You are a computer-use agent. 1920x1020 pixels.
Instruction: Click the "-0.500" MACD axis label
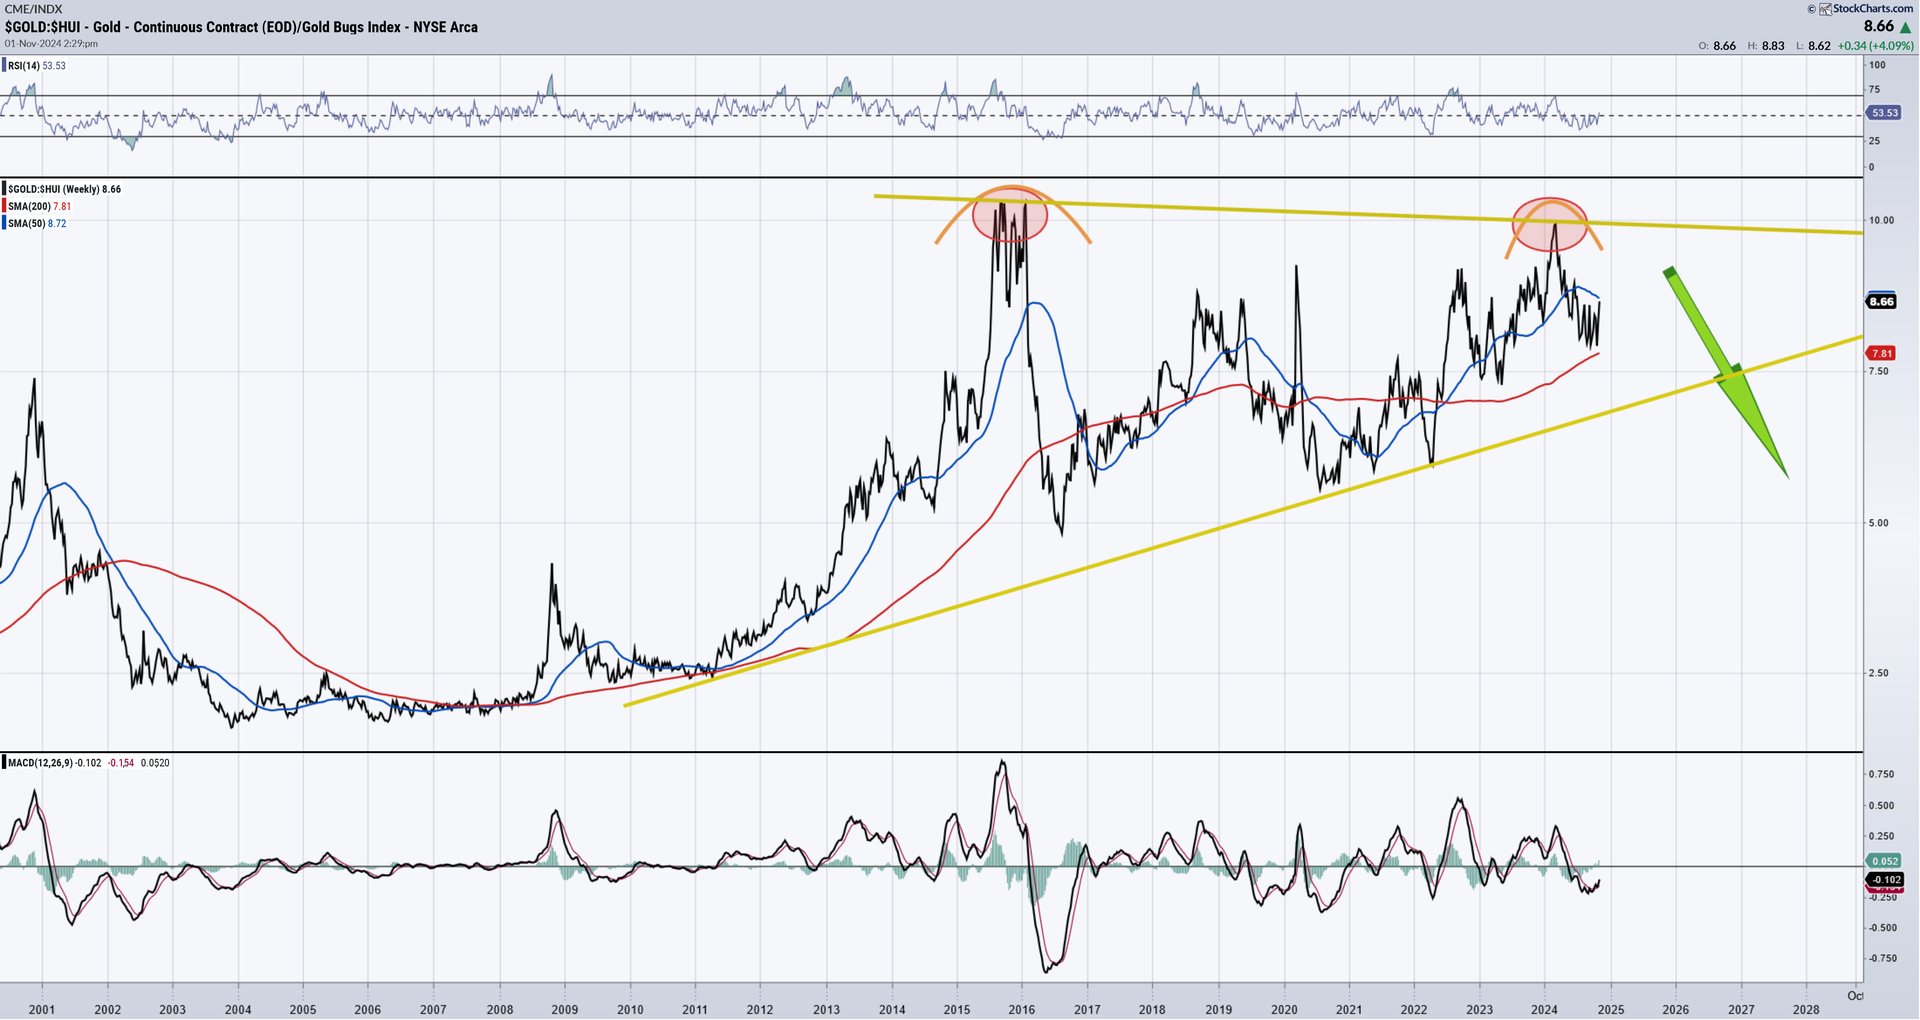click(x=1881, y=928)
